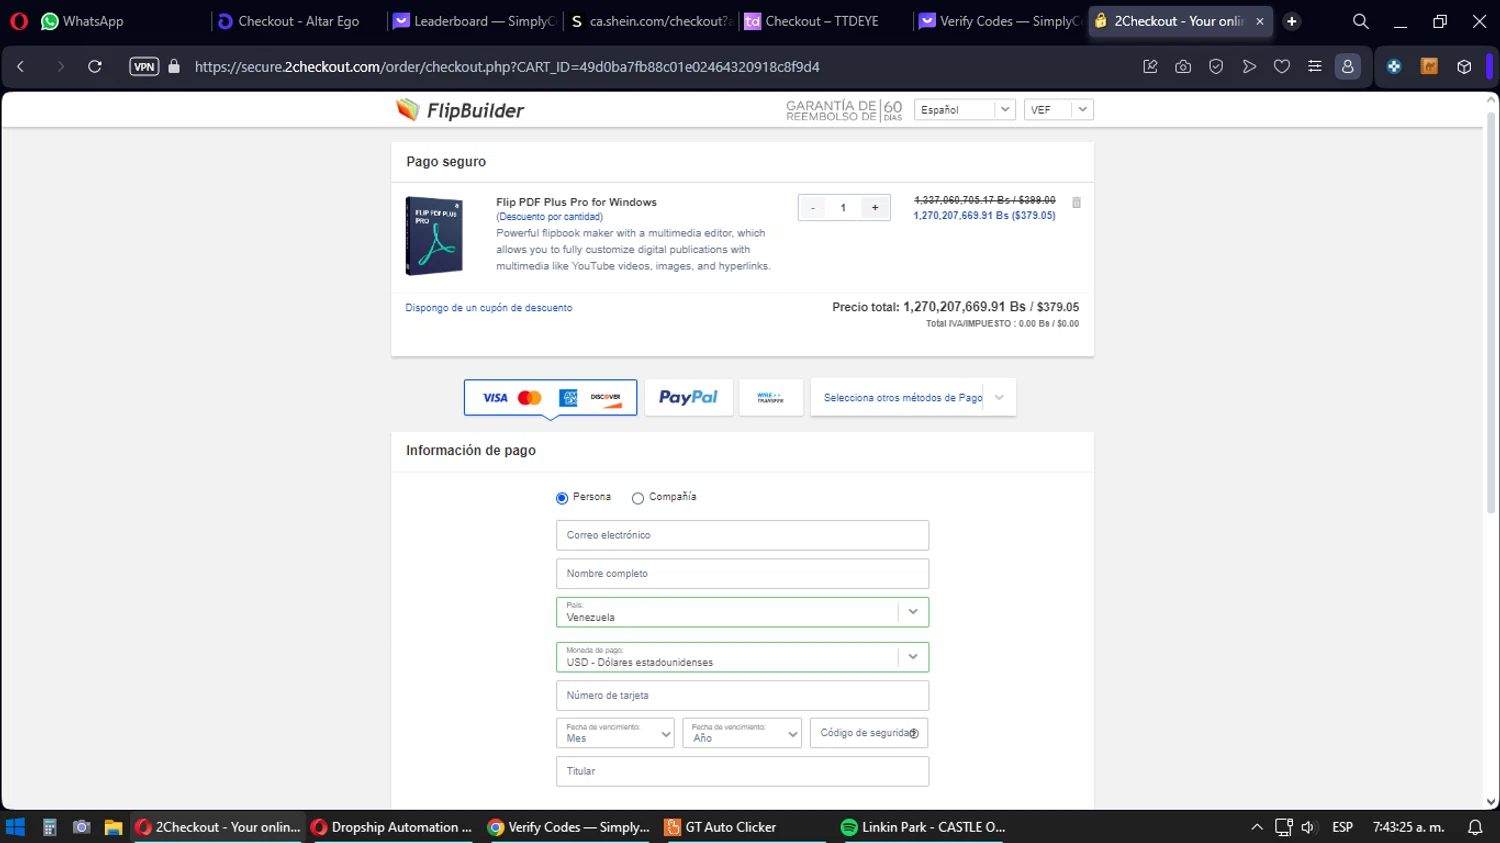The image size is (1500, 843).
Task: Toggle the VPN badge
Action: (144, 67)
